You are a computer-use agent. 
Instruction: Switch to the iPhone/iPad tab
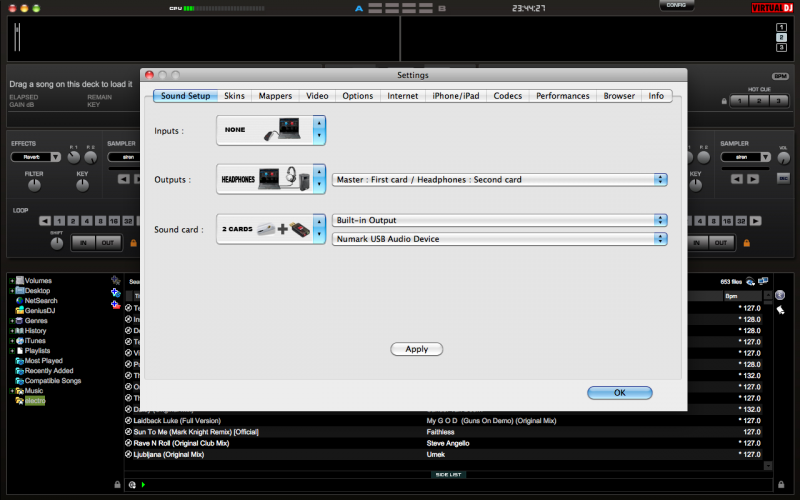pos(456,96)
